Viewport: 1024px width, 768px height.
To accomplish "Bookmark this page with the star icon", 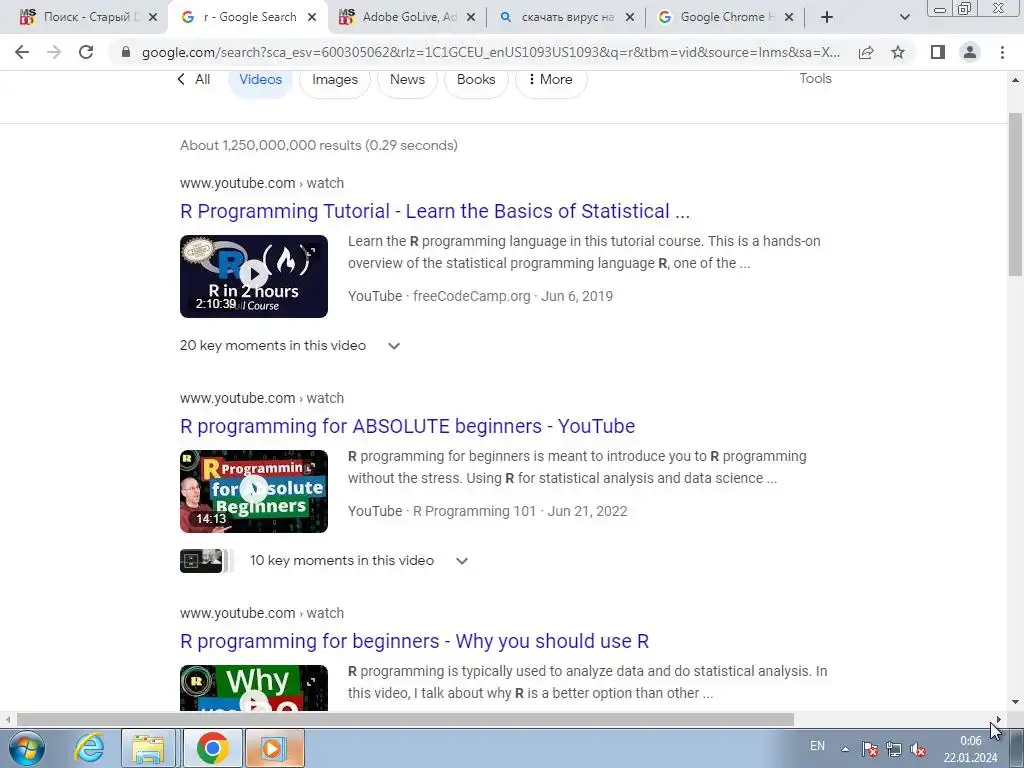I will (x=898, y=52).
